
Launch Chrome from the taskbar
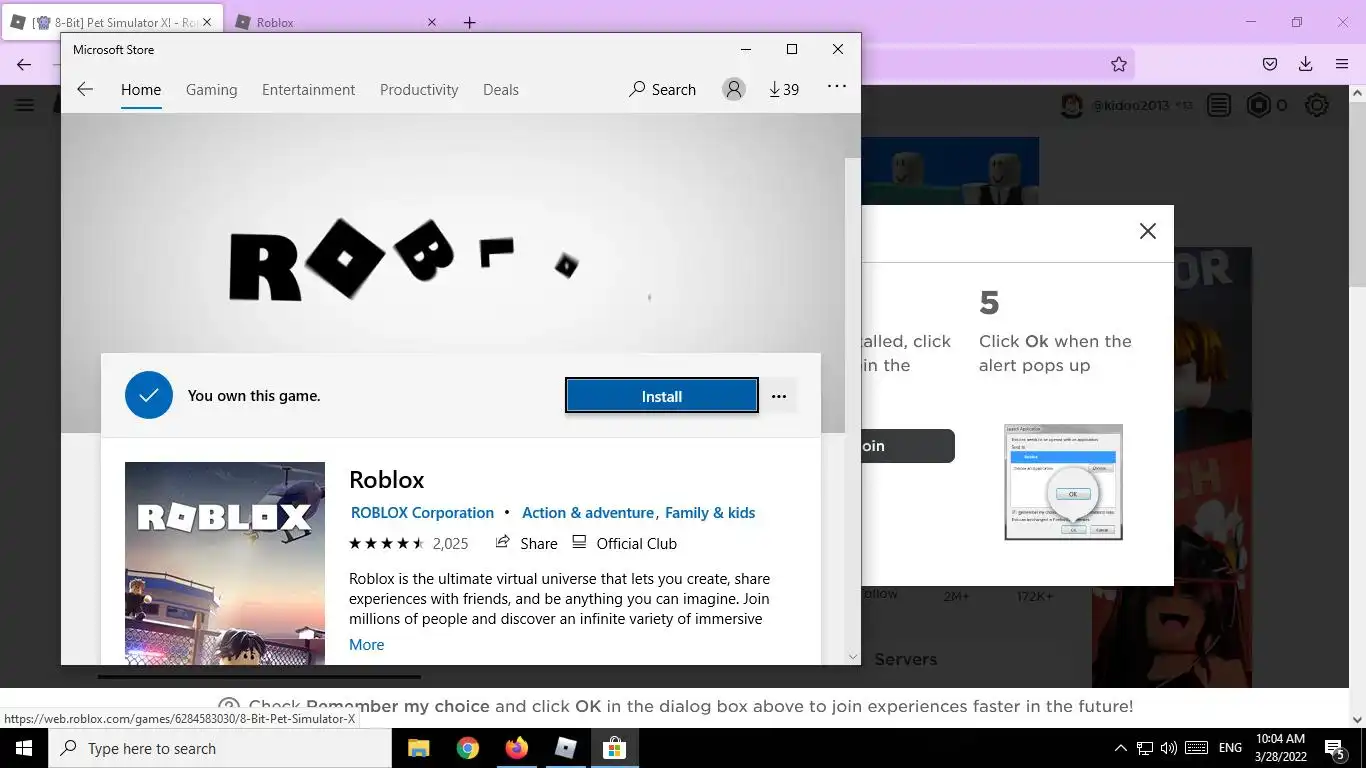tap(467, 748)
